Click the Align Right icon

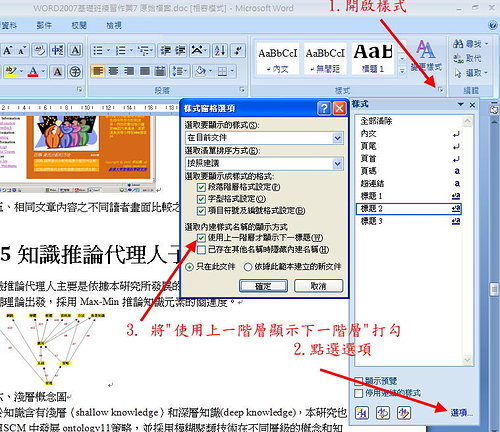click(129, 71)
